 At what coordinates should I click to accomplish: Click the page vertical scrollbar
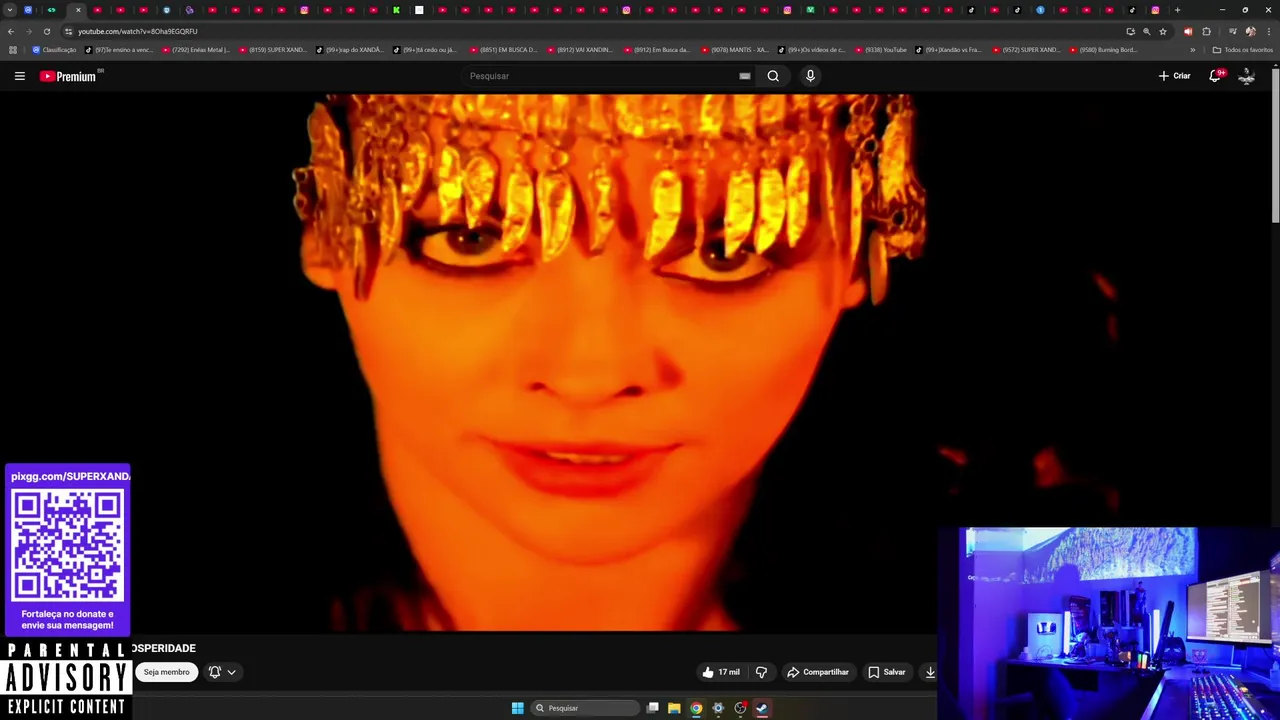(x=1275, y=145)
